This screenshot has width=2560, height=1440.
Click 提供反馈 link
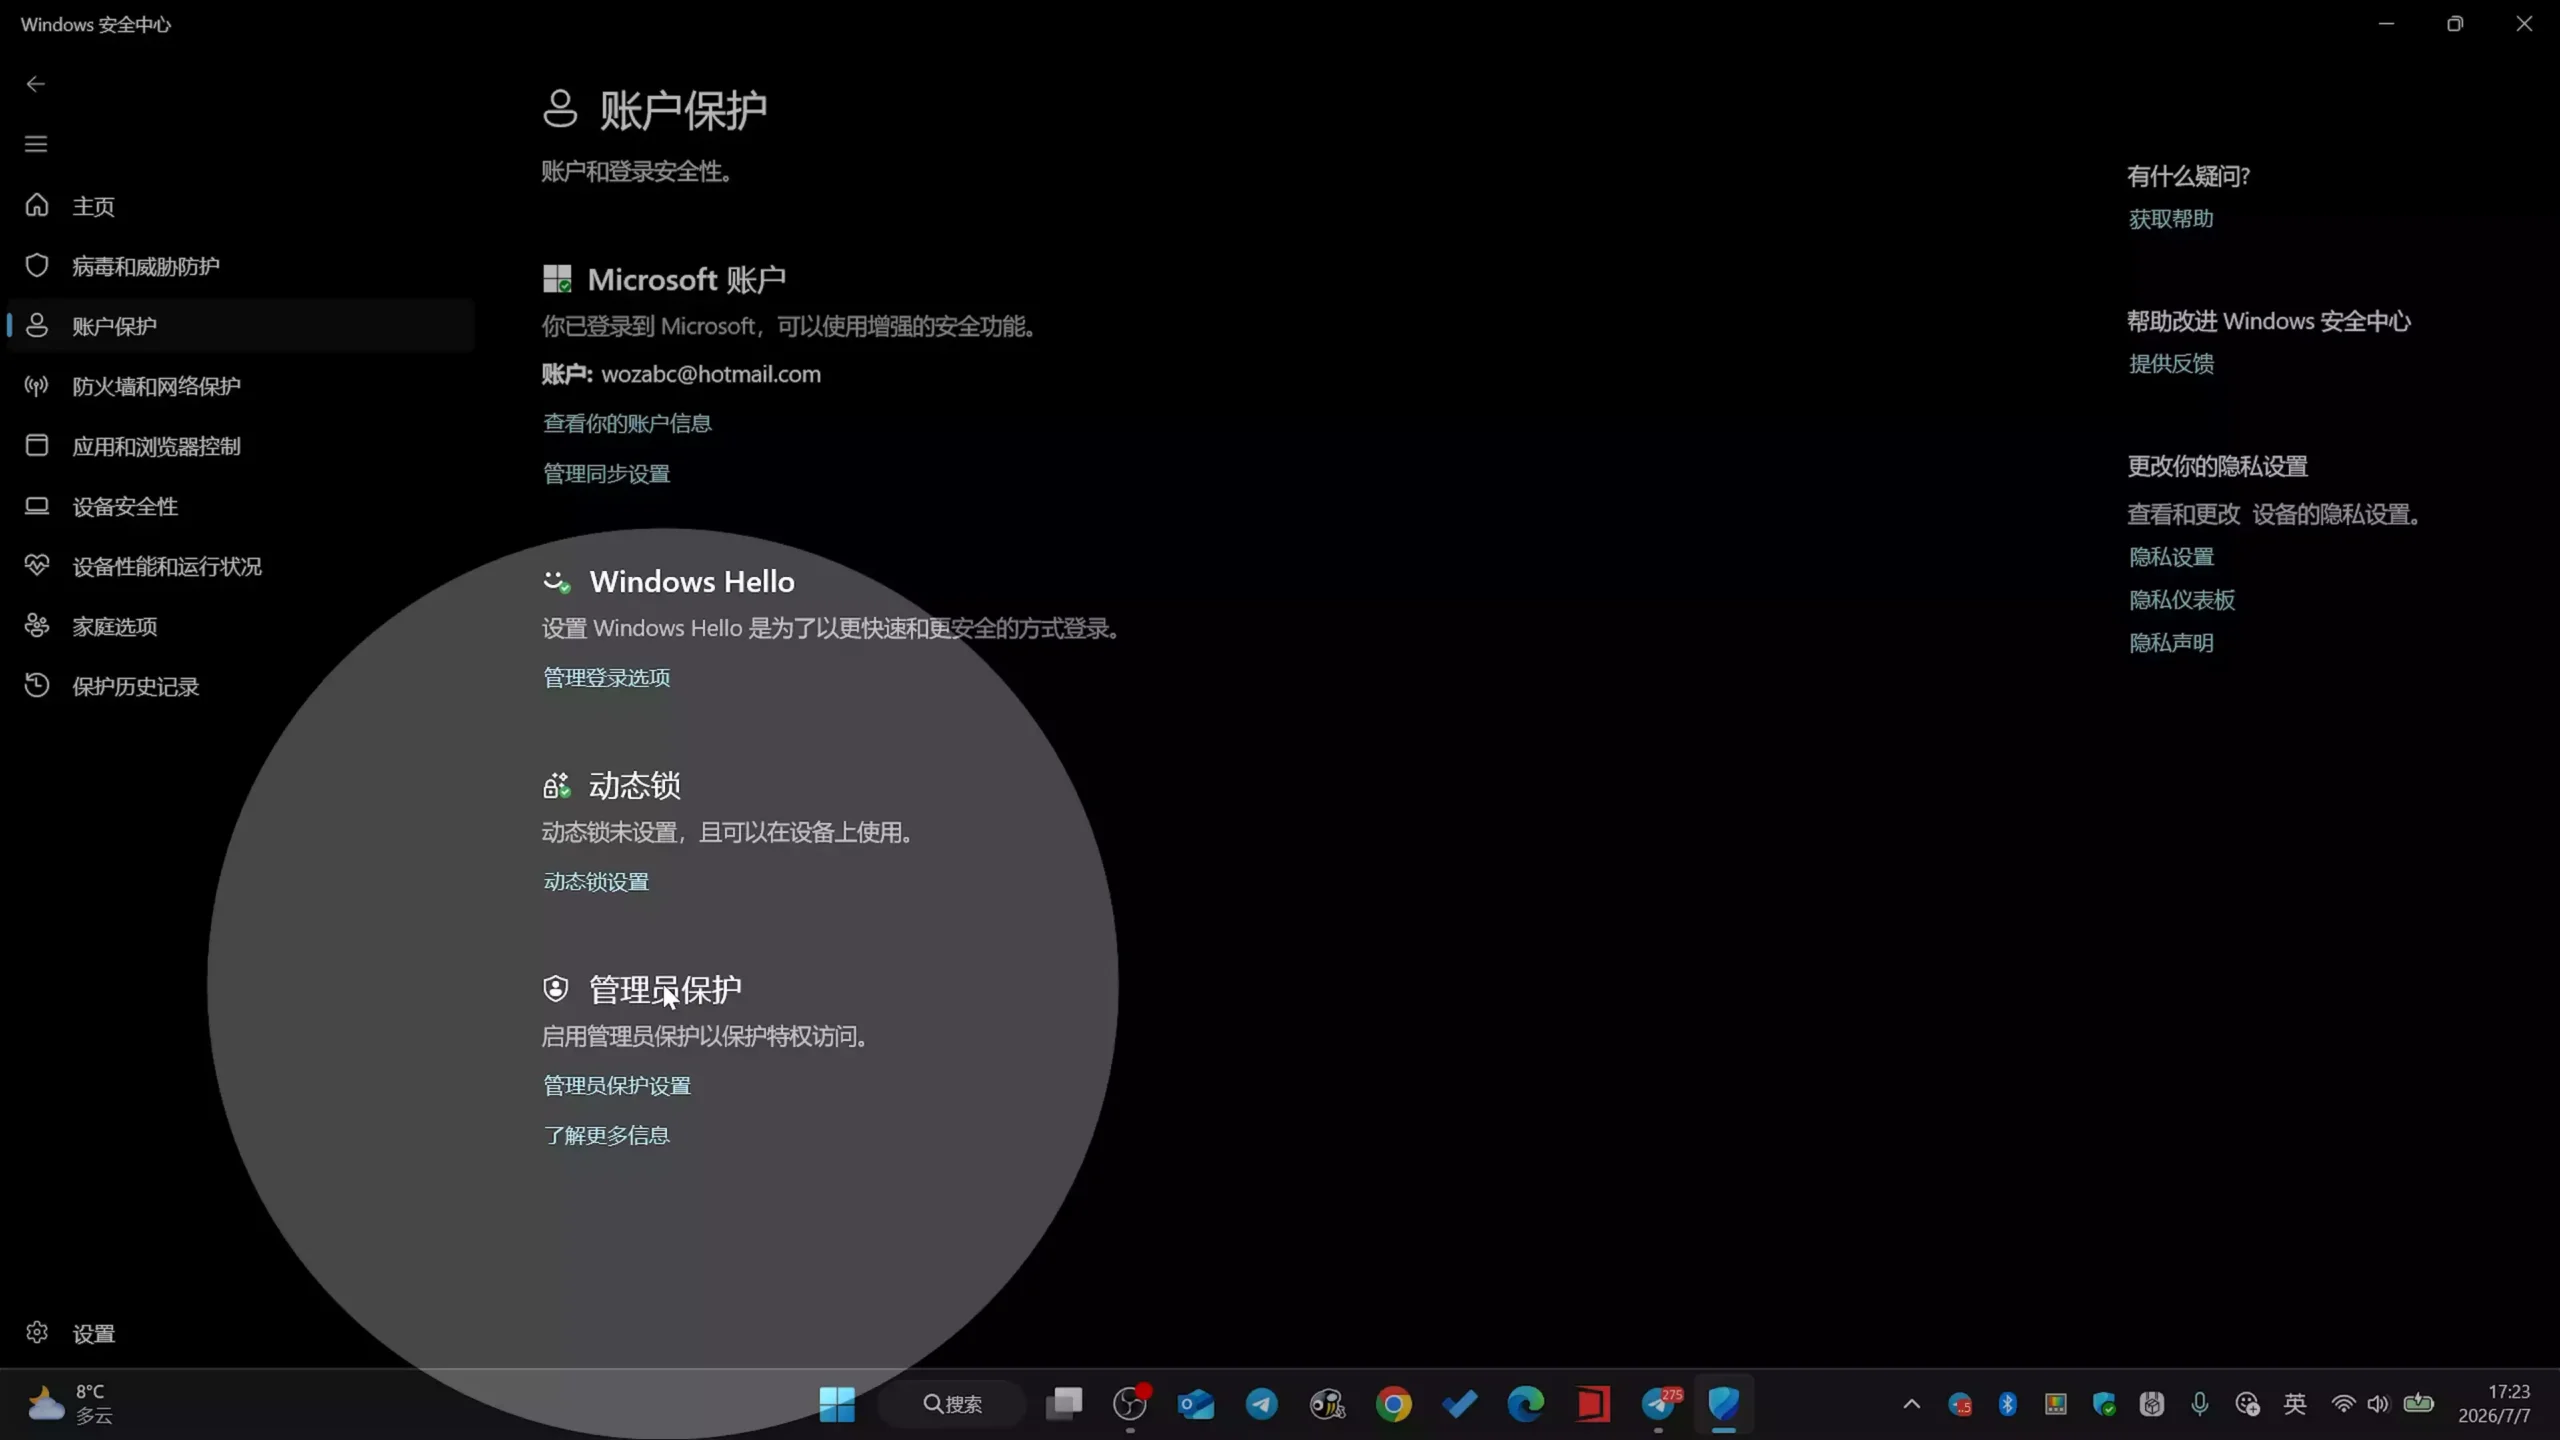click(x=2171, y=364)
